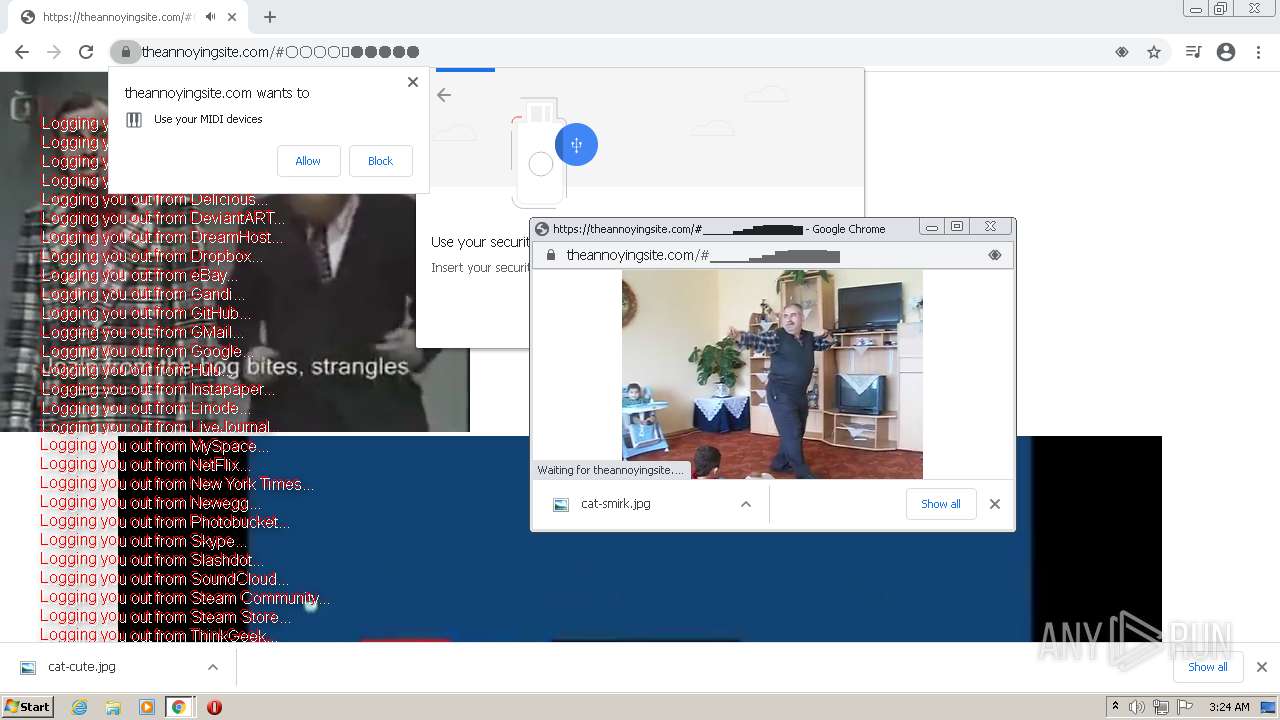Dismiss the MIDI permission prompt with X

coord(413,82)
